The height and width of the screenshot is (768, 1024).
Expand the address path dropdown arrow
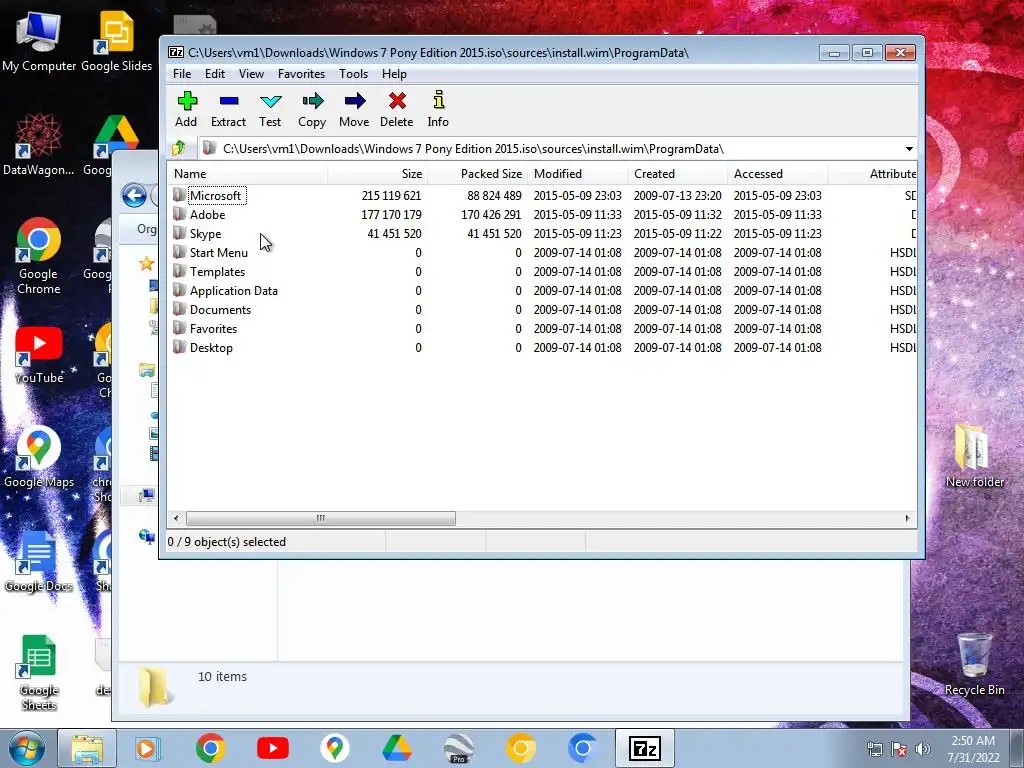pyautogui.click(x=908, y=149)
